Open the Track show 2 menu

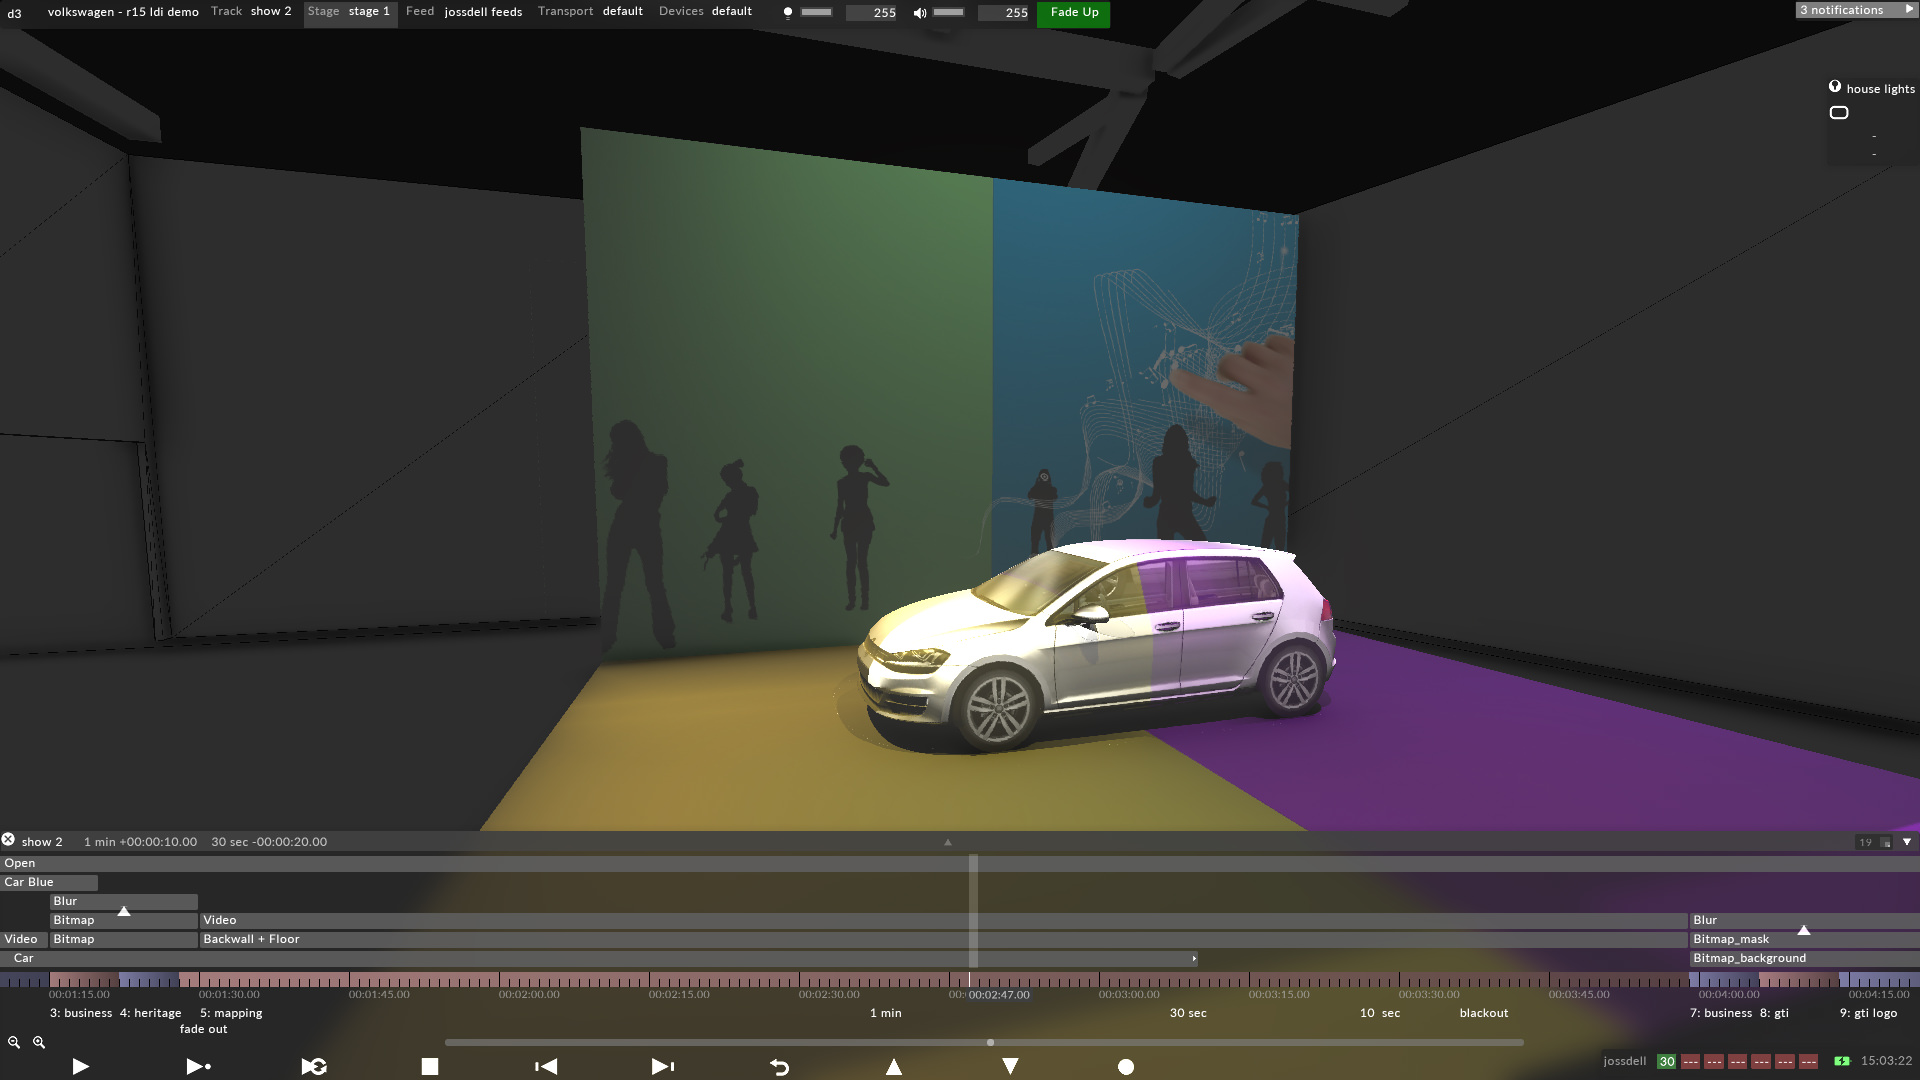[x=251, y=12]
